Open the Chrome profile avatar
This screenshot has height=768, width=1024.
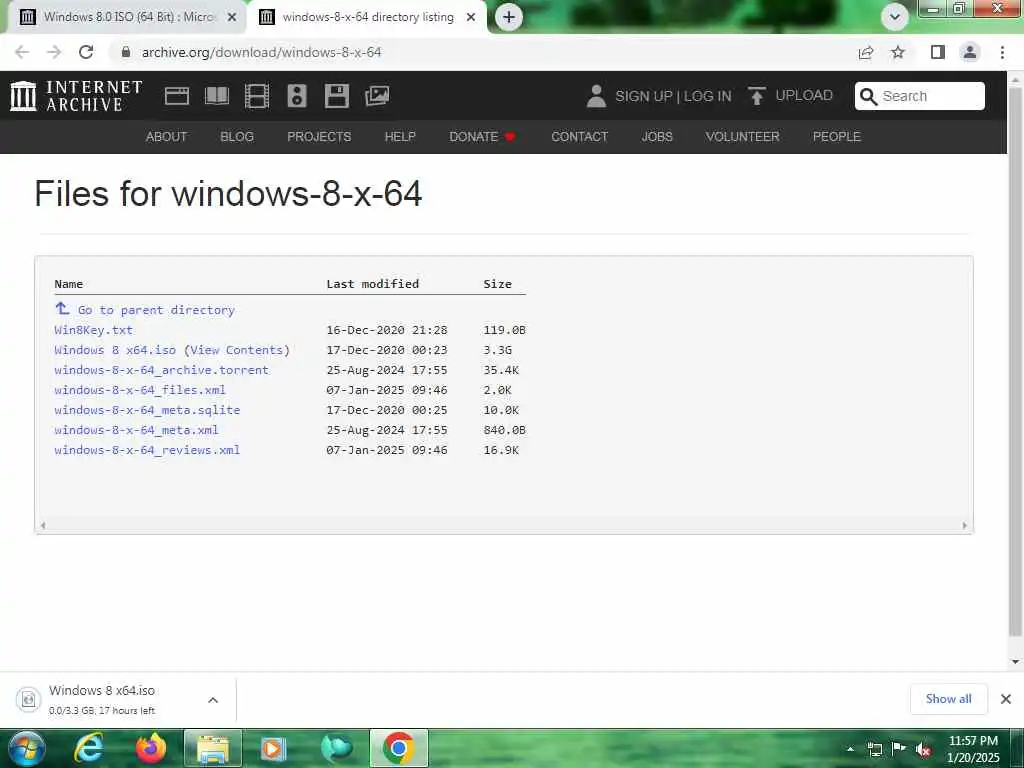[x=970, y=52]
